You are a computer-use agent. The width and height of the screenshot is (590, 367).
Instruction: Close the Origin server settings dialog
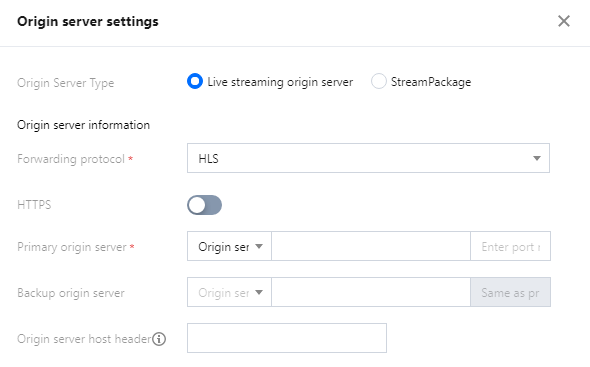[564, 21]
